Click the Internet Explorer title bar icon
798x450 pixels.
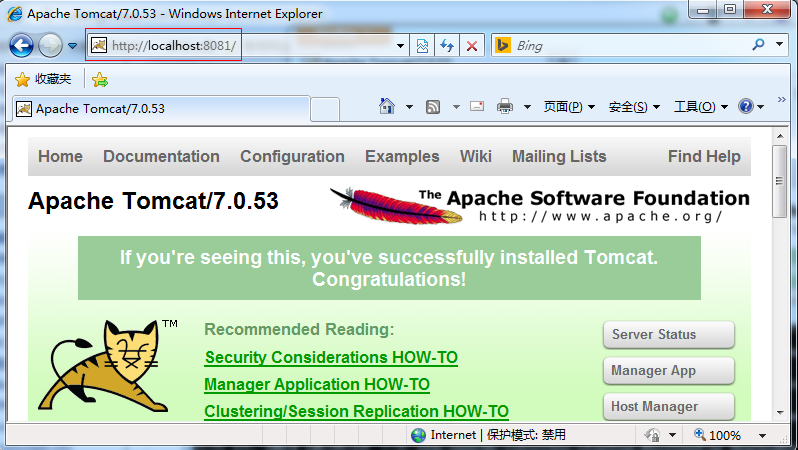14,14
